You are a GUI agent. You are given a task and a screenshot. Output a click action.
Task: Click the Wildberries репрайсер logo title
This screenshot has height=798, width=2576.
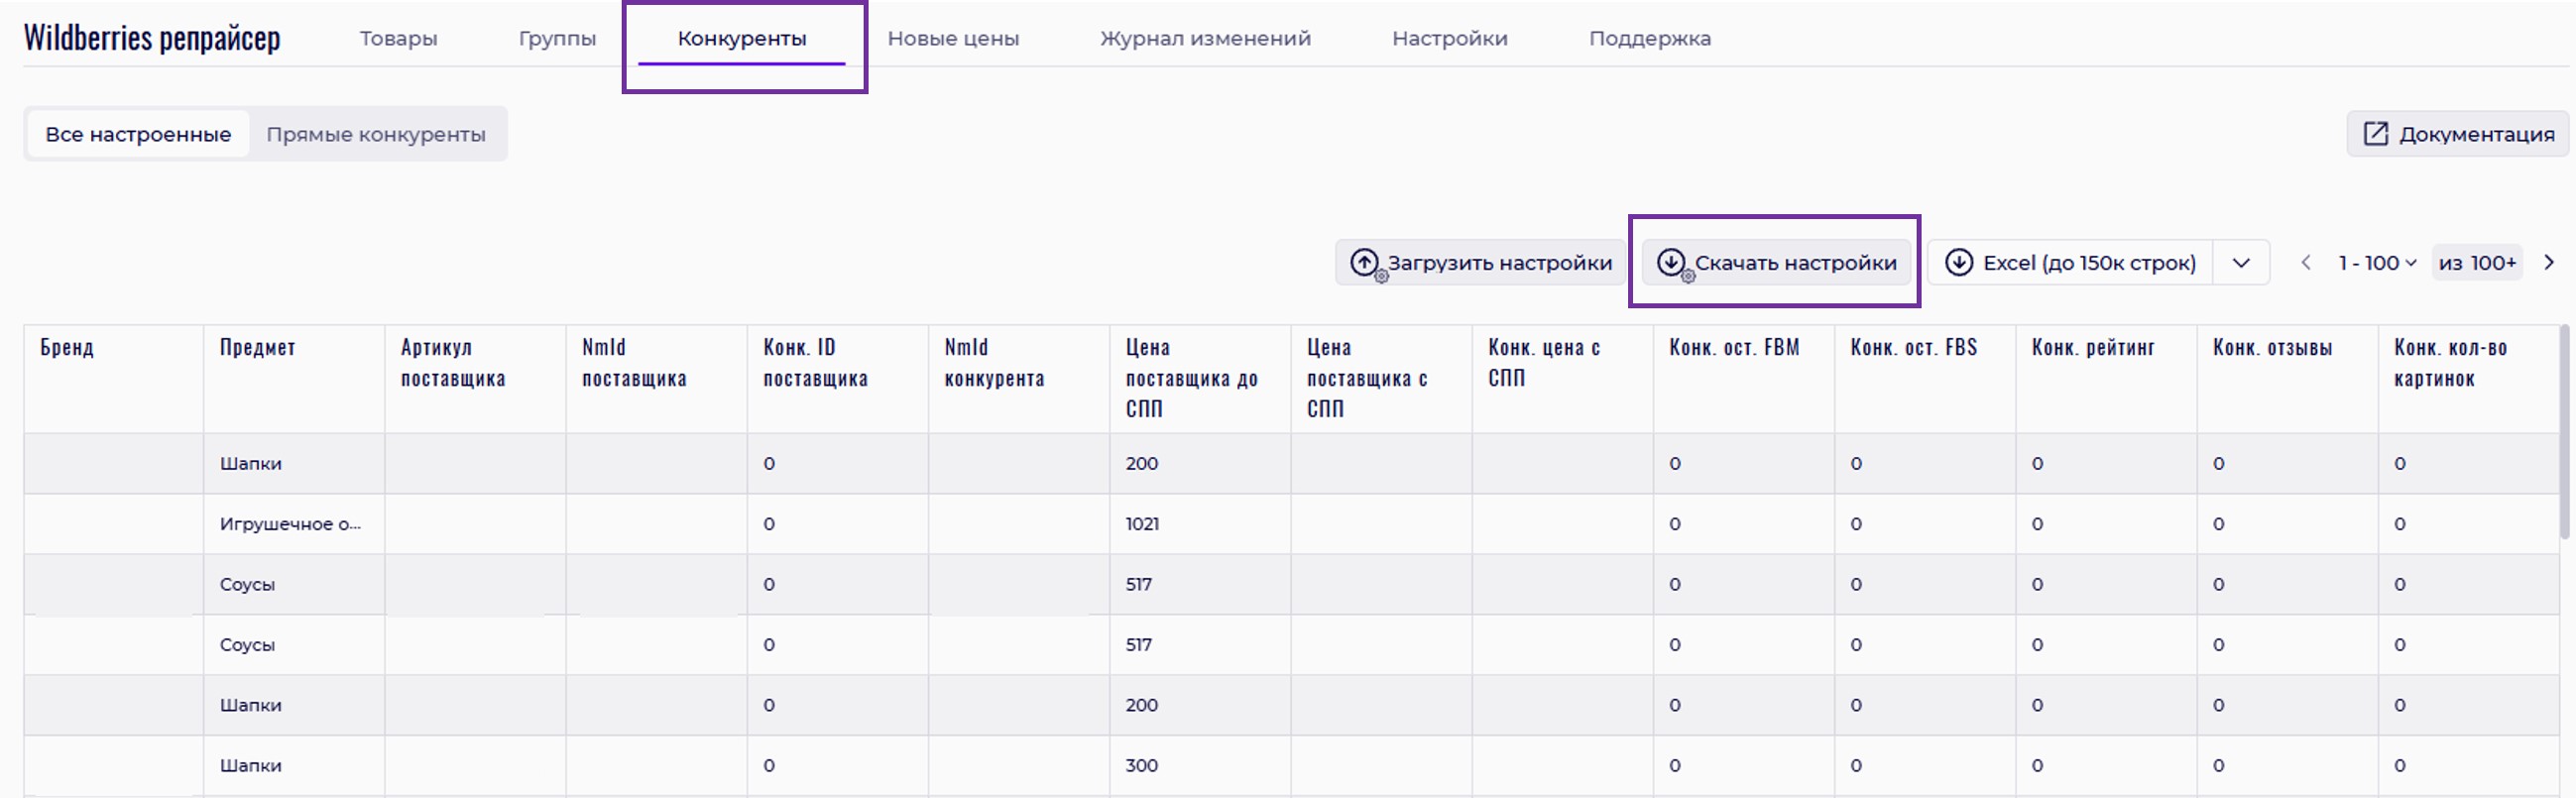152,38
